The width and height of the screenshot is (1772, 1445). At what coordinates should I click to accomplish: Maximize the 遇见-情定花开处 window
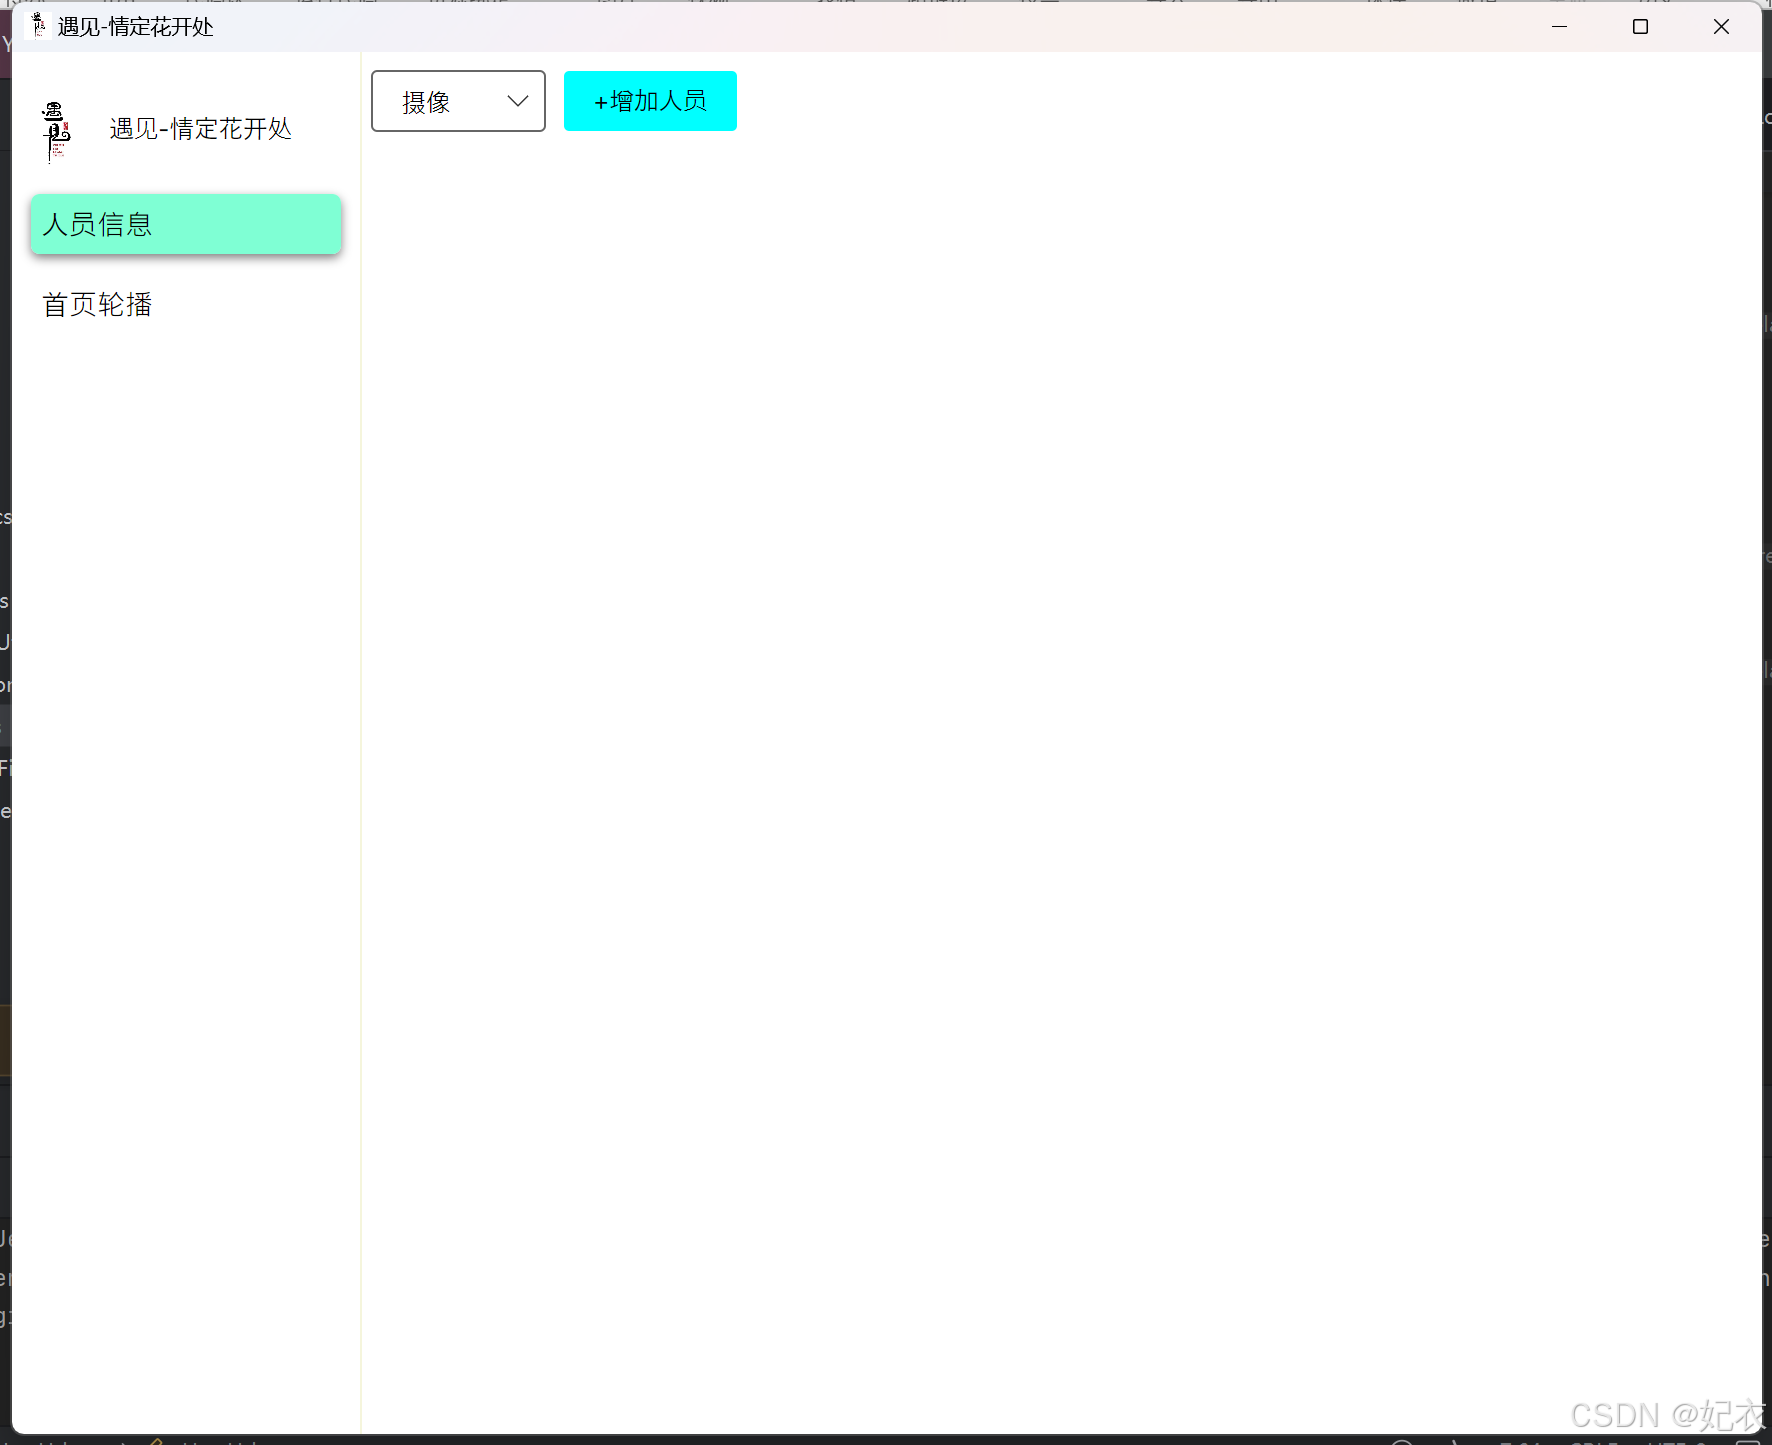1640,27
